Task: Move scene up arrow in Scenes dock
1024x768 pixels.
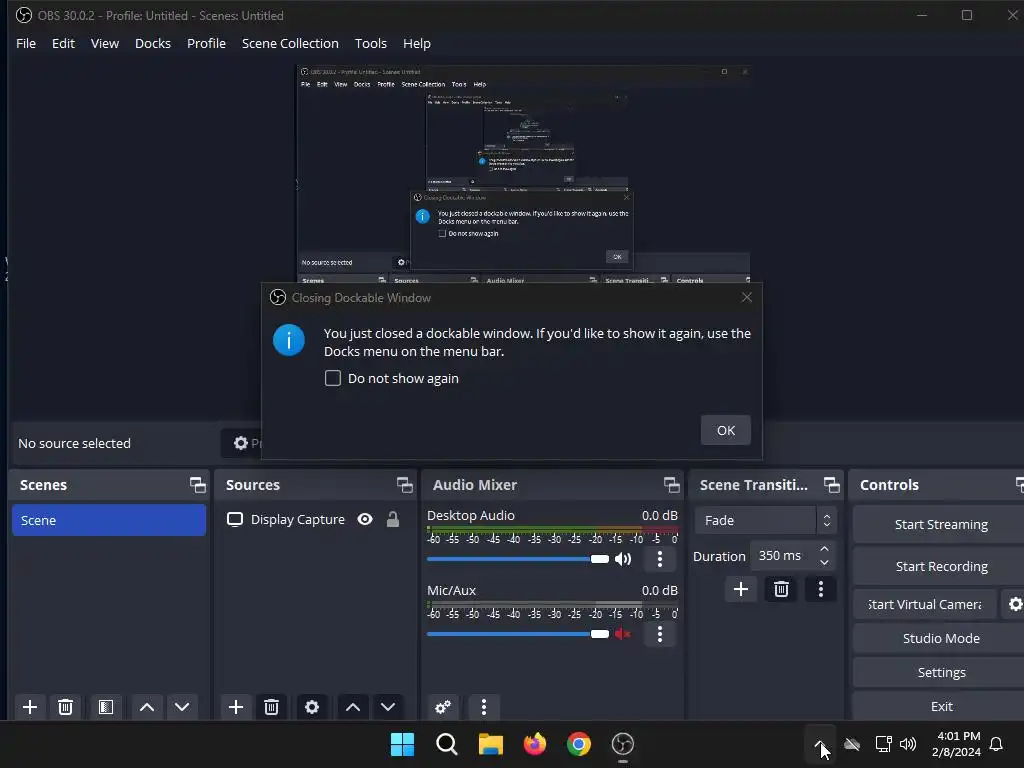Action: [147, 707]
